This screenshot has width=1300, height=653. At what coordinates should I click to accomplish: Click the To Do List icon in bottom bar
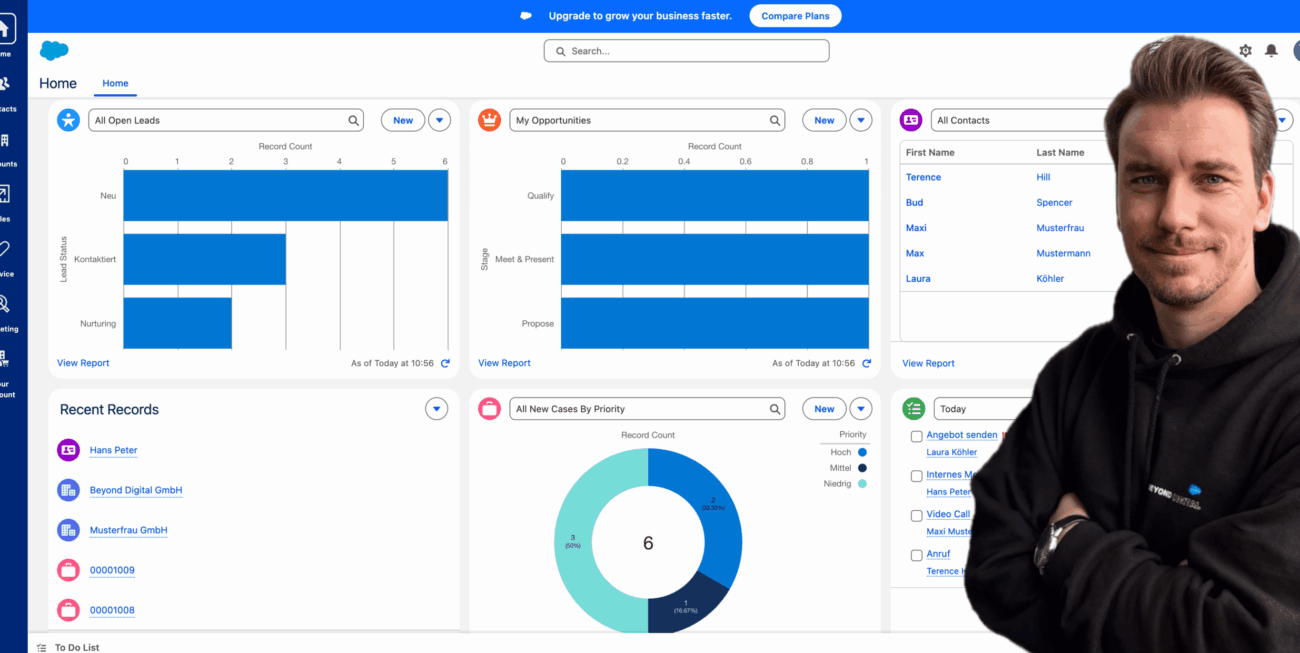[41, 647]
